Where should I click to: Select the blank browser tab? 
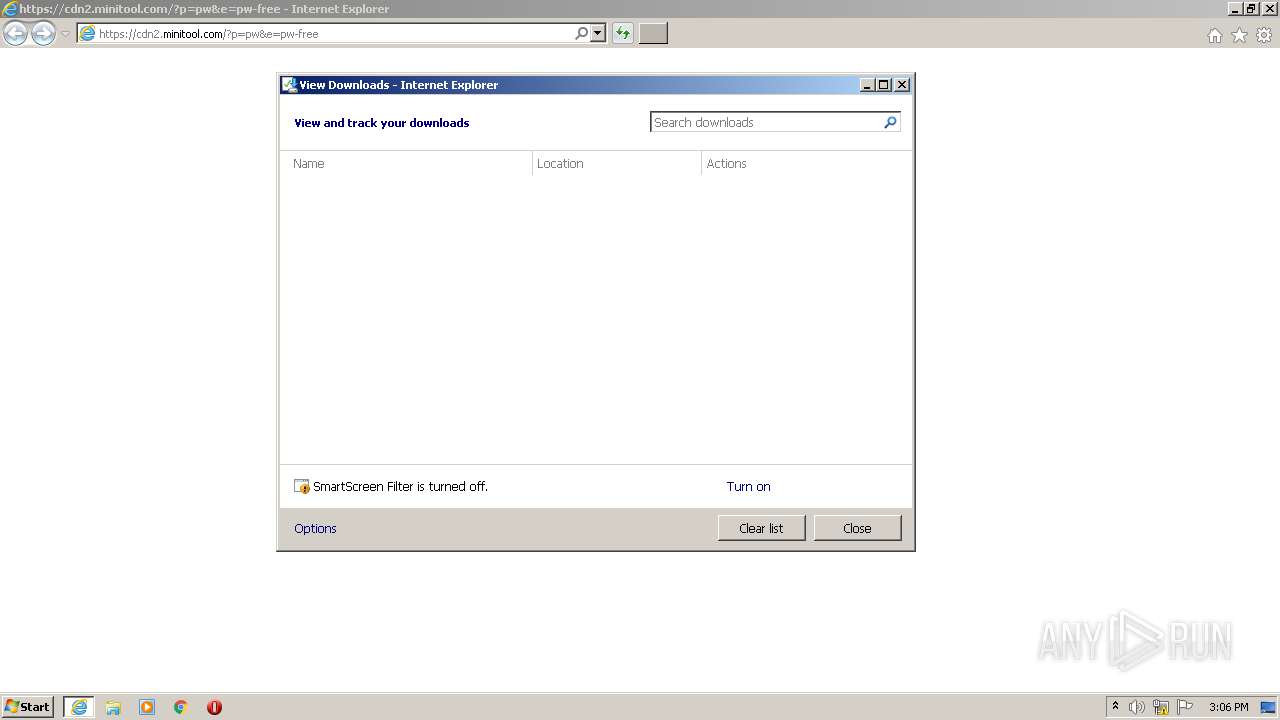coord(653,34)
